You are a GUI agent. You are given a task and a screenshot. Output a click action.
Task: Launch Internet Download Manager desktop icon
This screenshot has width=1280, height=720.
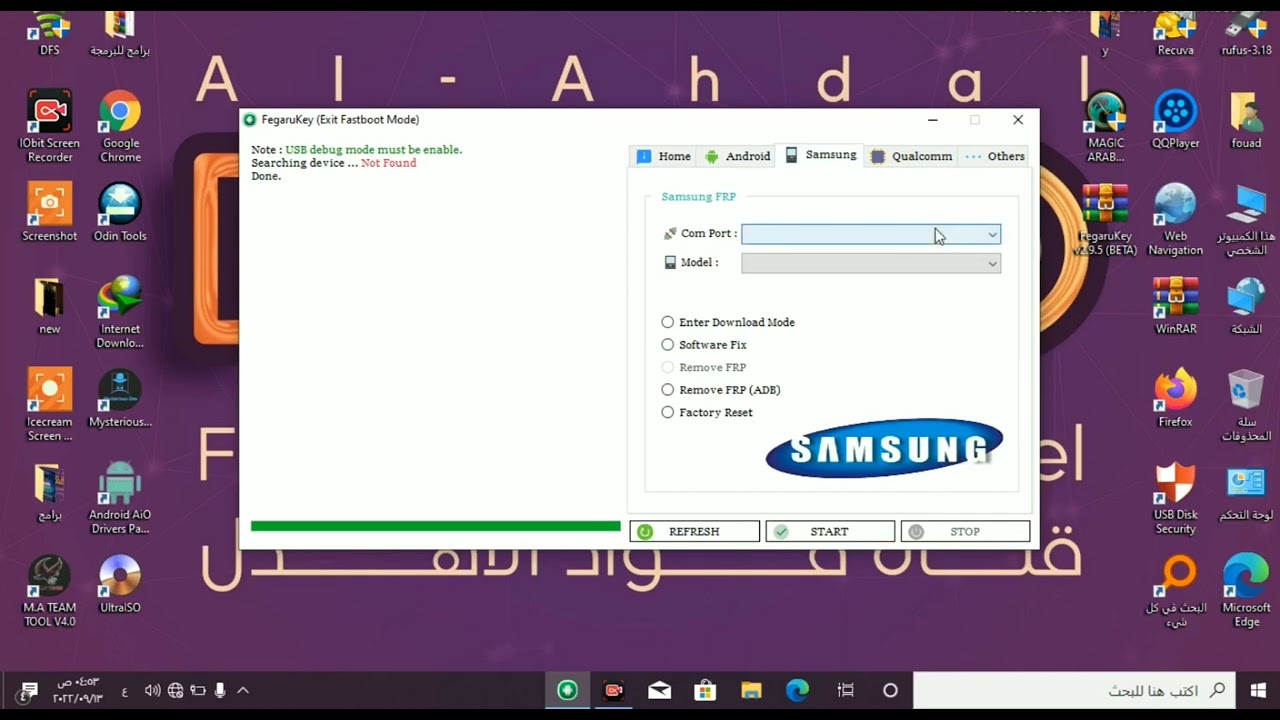point(120,312)
